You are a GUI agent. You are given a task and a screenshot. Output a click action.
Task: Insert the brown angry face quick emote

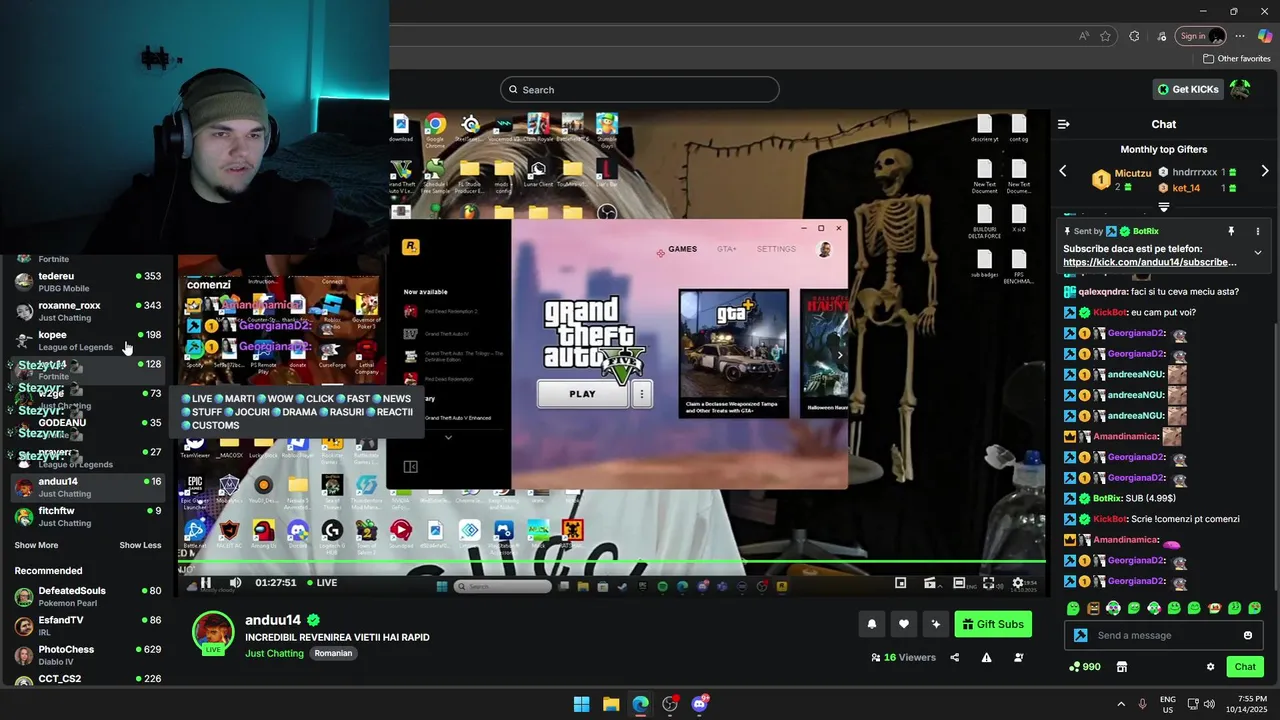1093,608
